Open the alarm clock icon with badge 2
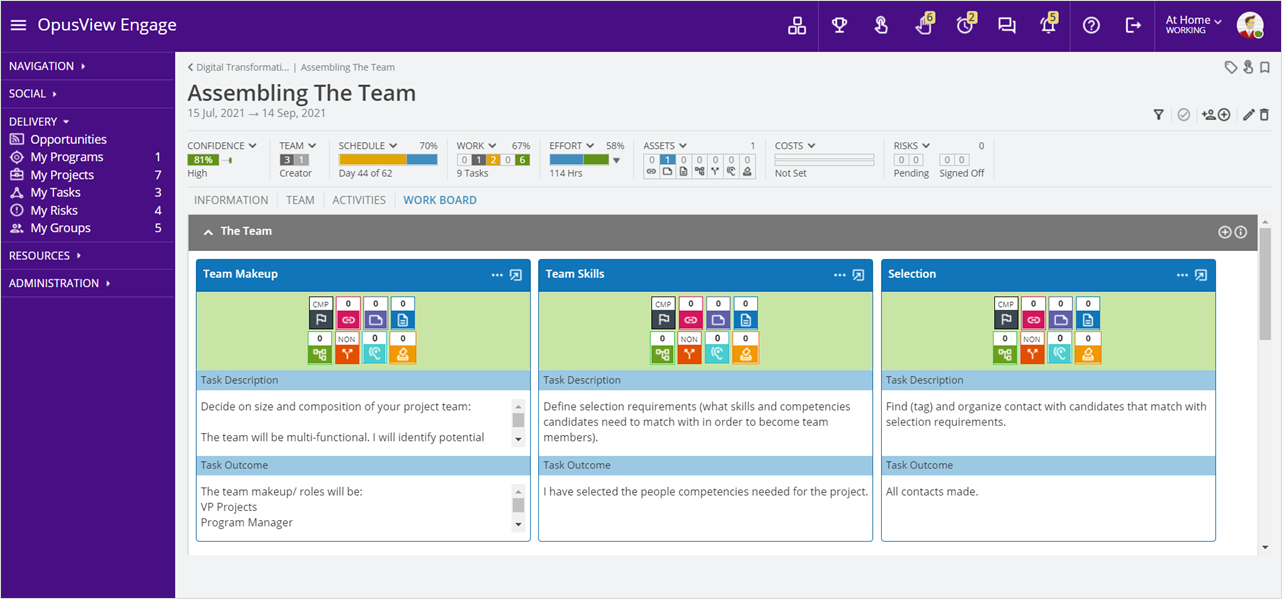 (966, 24)
